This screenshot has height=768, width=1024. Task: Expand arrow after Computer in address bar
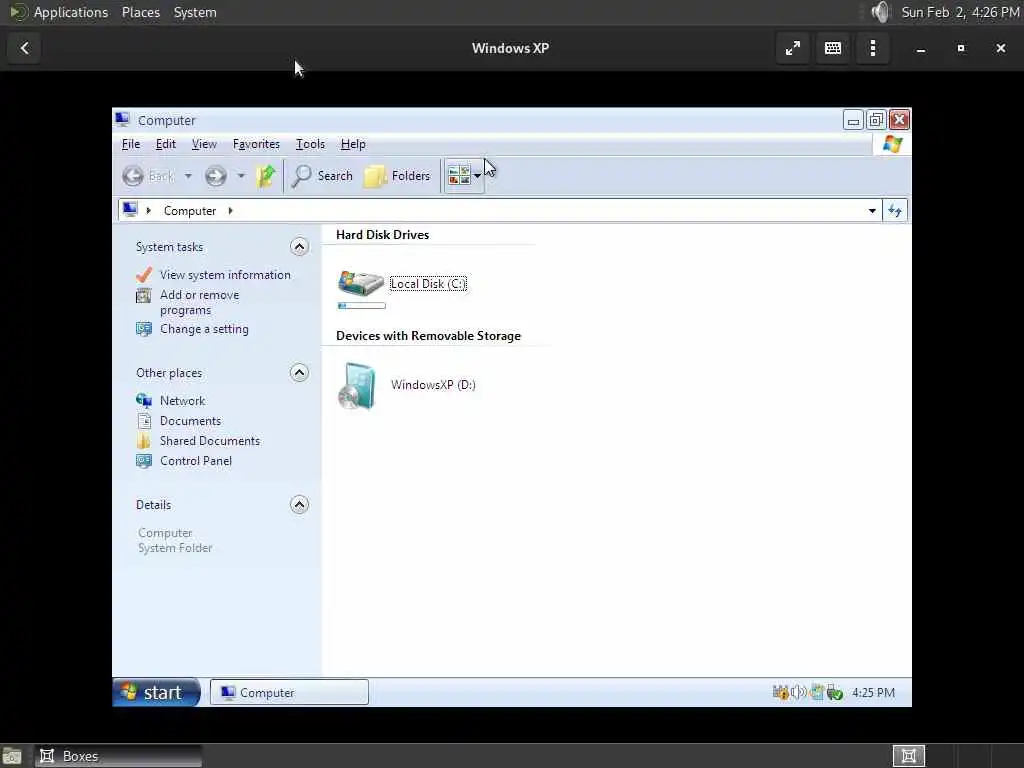231,210
